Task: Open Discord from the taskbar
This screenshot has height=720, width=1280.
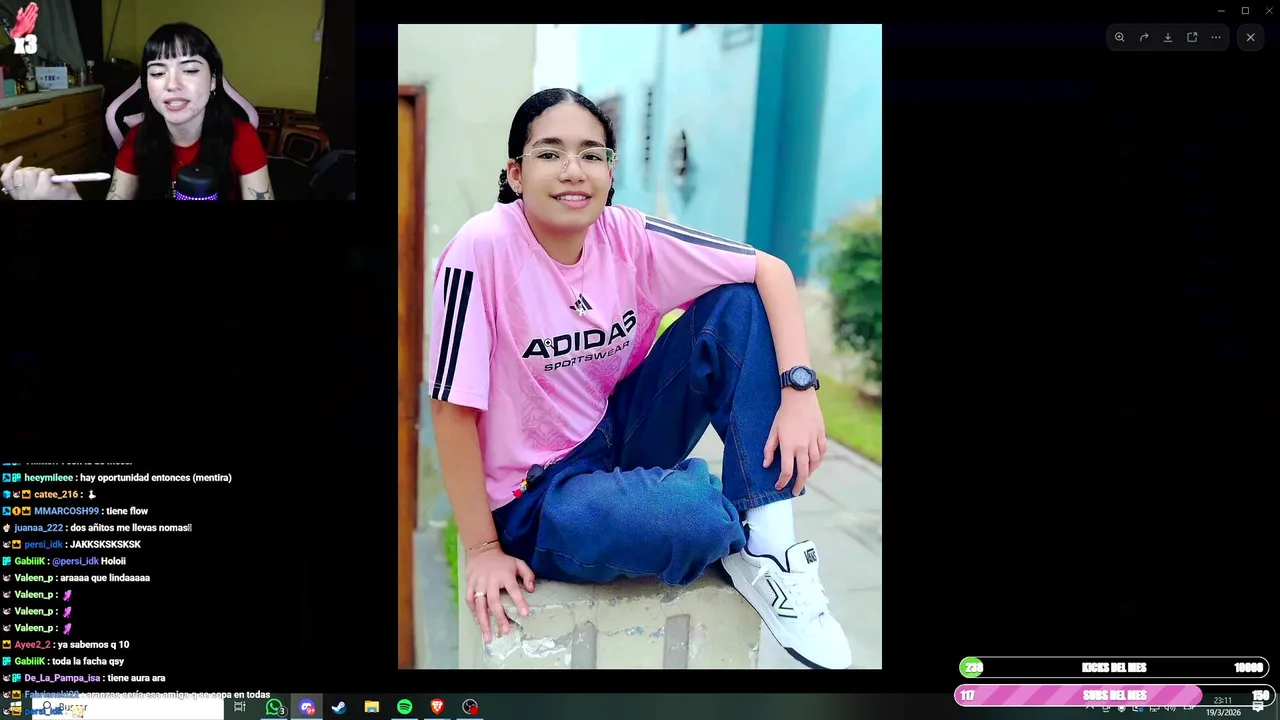Action: (x=307, y=707)
